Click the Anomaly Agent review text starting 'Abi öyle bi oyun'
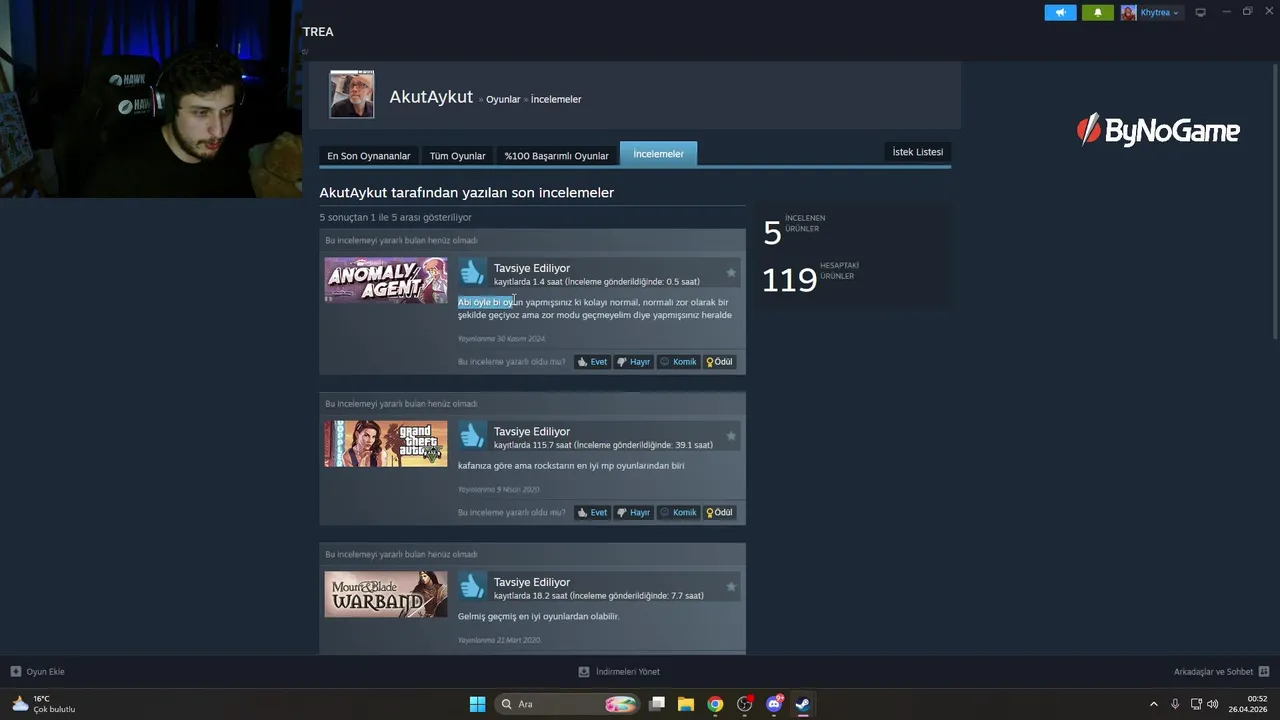 [595, 308]
